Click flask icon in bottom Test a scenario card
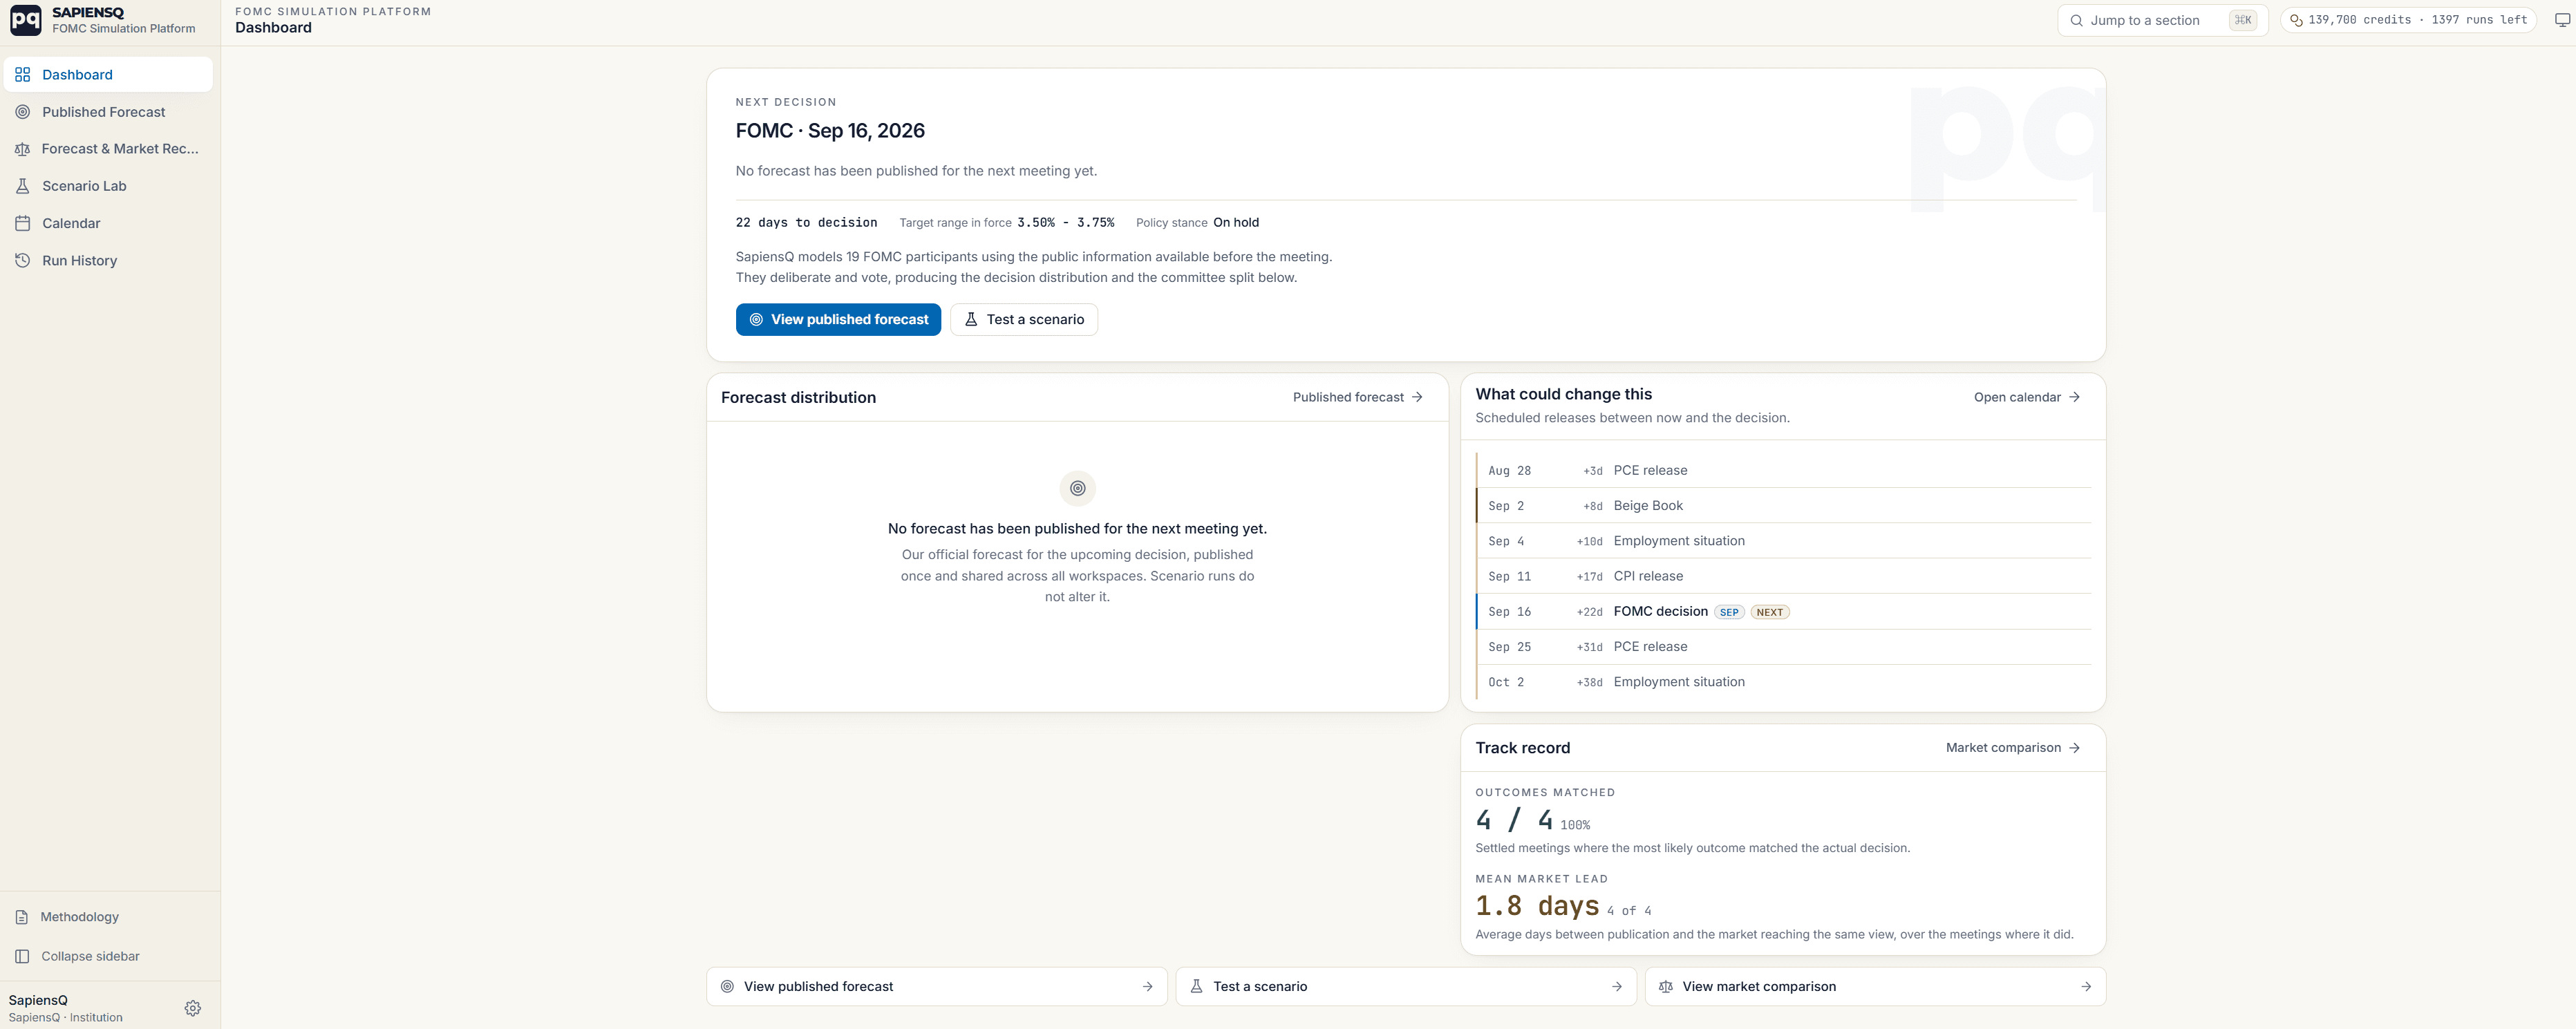This screenshot has height=1029, width=2576. pyautogui.click(x=1196, y=986)
